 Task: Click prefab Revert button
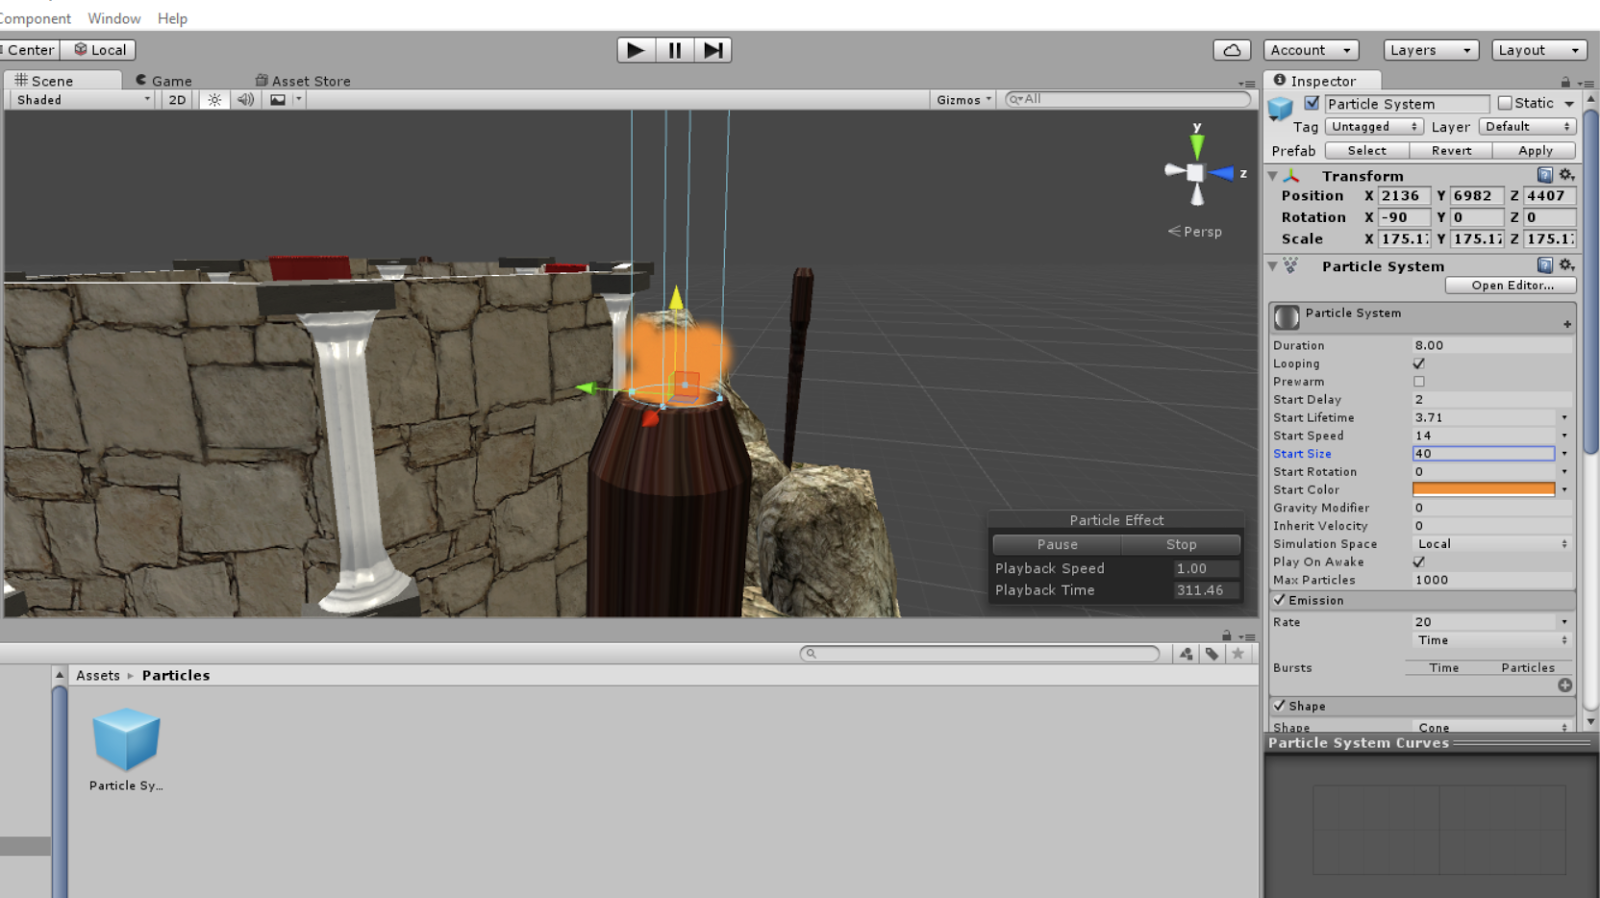(x=1451, y=151)
